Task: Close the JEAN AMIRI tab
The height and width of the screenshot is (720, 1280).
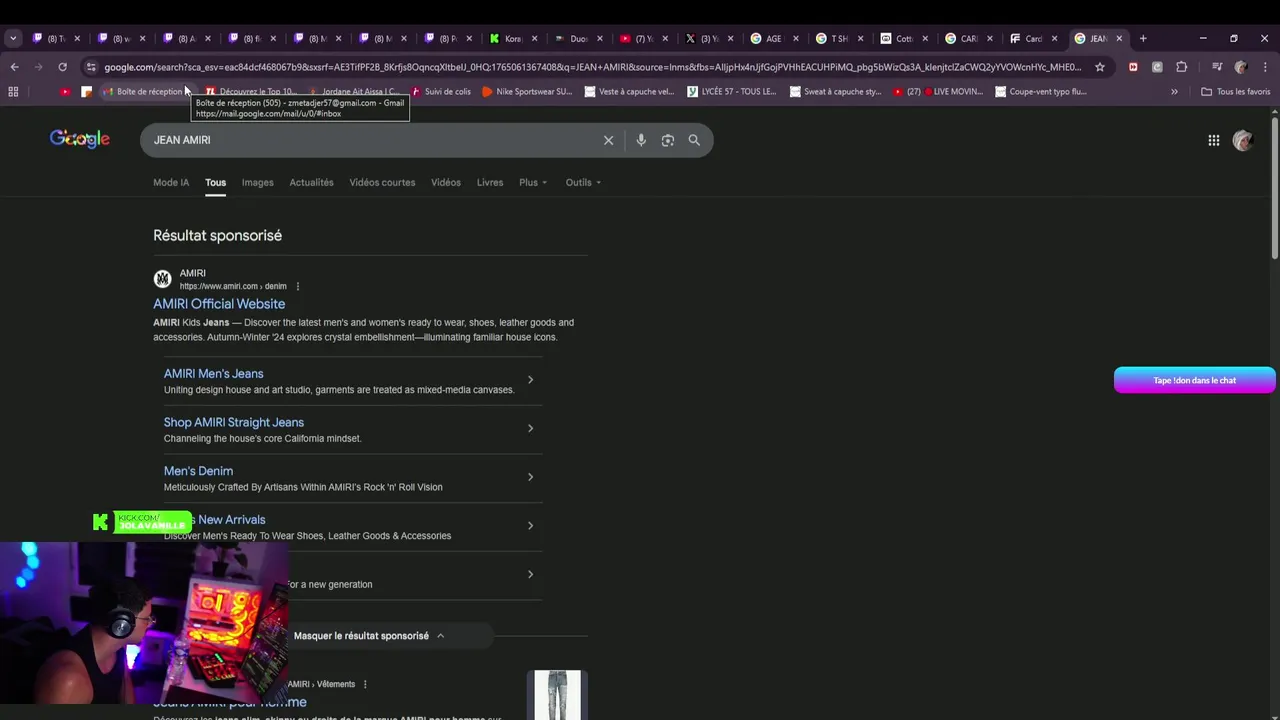Action: pos(1119,38)
